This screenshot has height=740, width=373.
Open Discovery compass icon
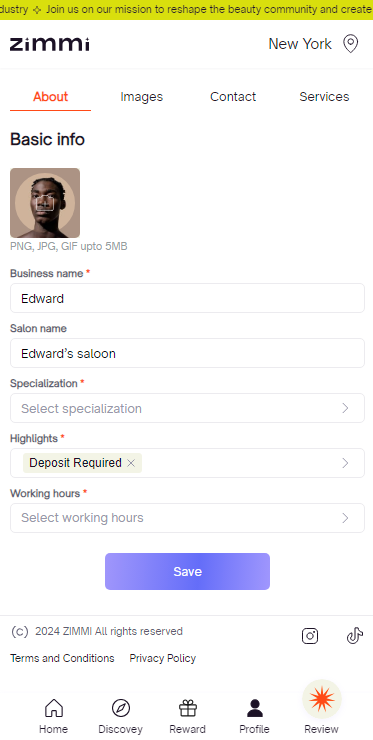click(x=120, y=708)
